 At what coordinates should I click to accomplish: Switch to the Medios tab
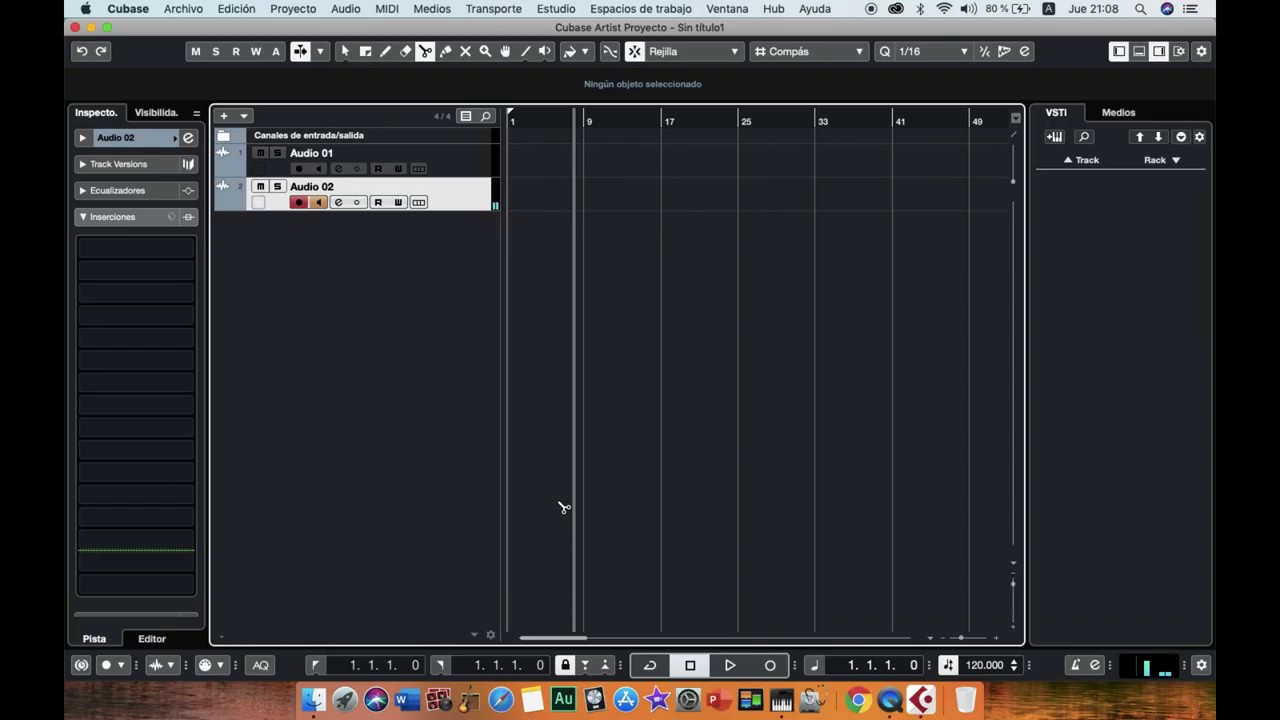click(x=1118, y=113)
